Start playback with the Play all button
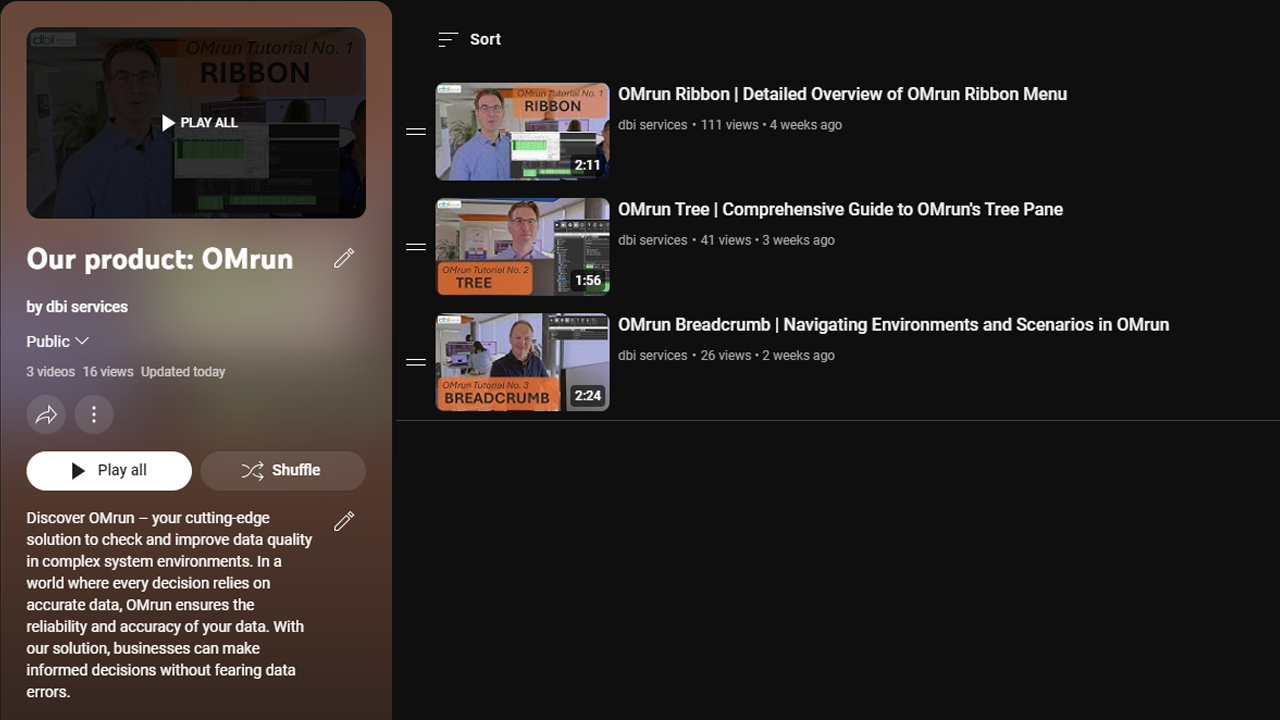Image resolution: width=1280 pixels, height=720 pixels. [109, 471]
